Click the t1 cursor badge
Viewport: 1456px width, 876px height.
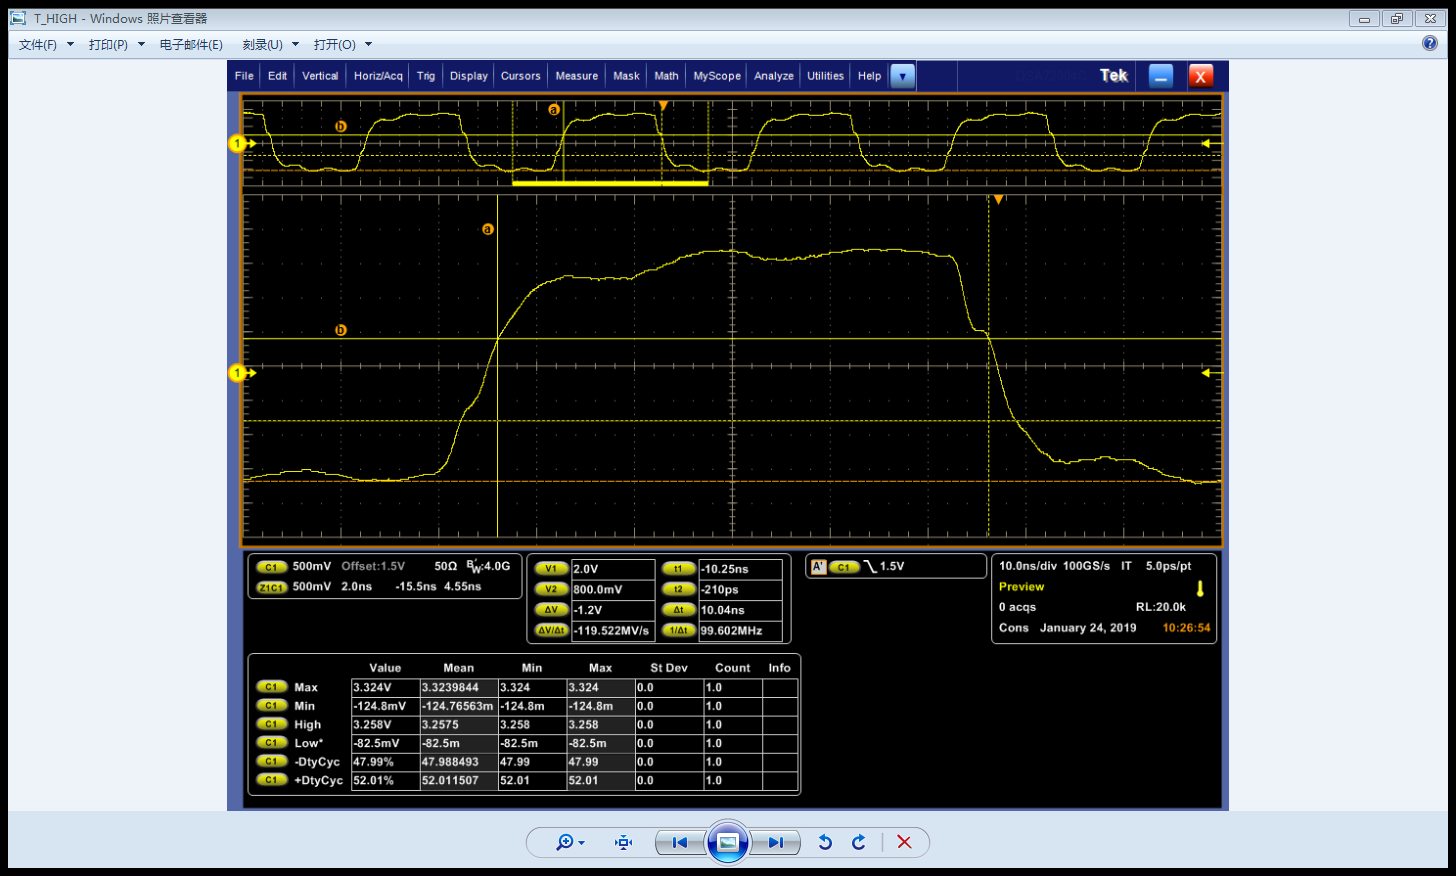coord(679,569)
